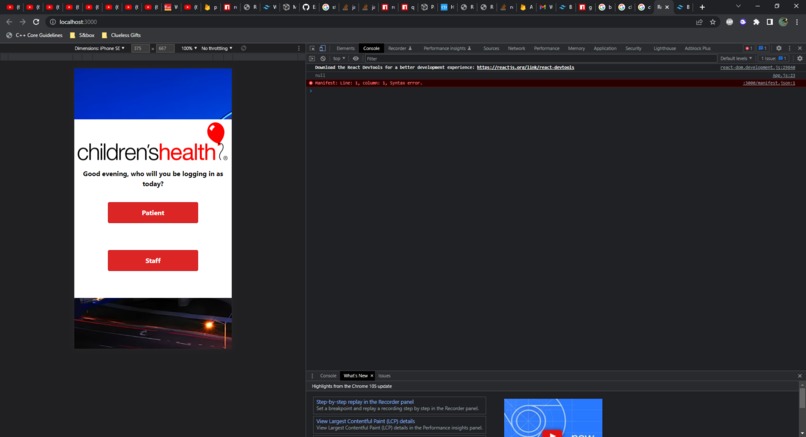Open the 100% zoom dropdown
The width and height of the screenshot is (806, 437).
[x=189, y=48]
